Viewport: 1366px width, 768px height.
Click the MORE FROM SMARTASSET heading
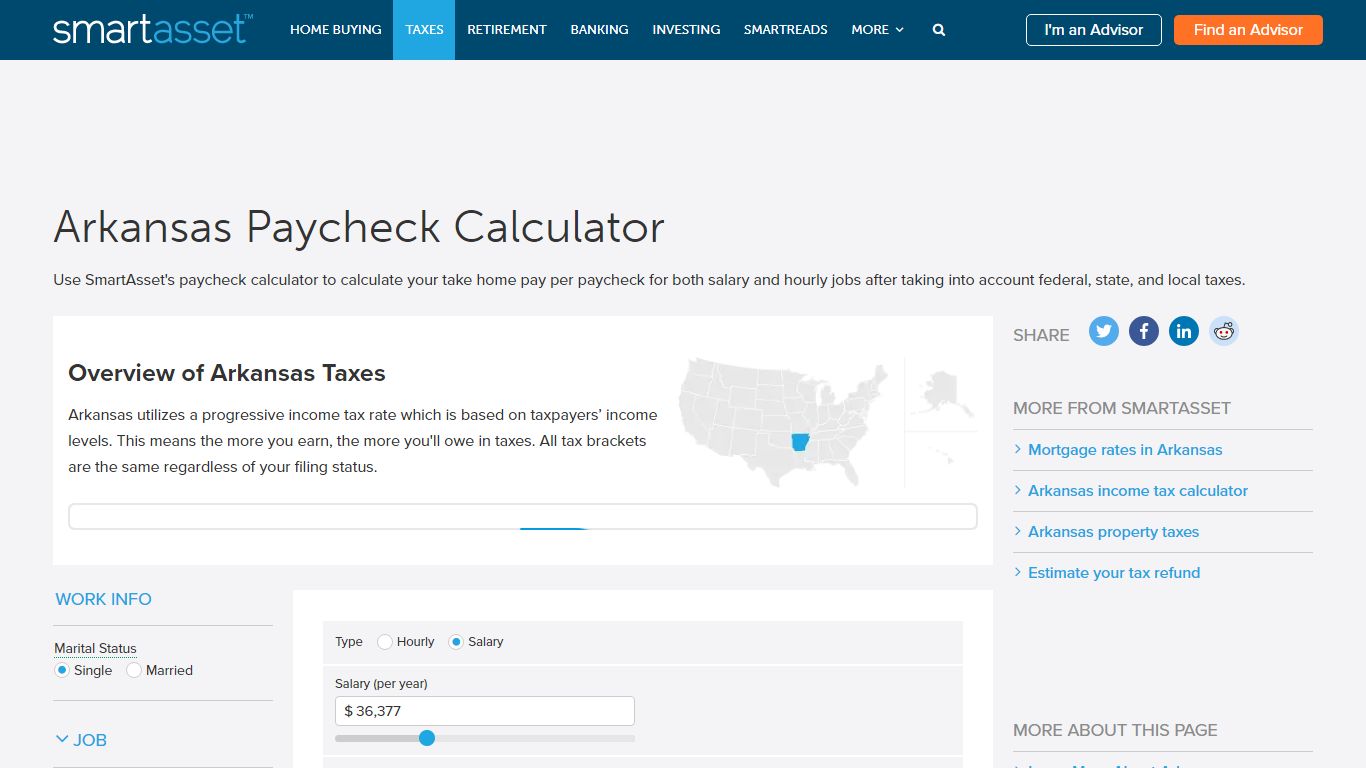coord(1122,408)
